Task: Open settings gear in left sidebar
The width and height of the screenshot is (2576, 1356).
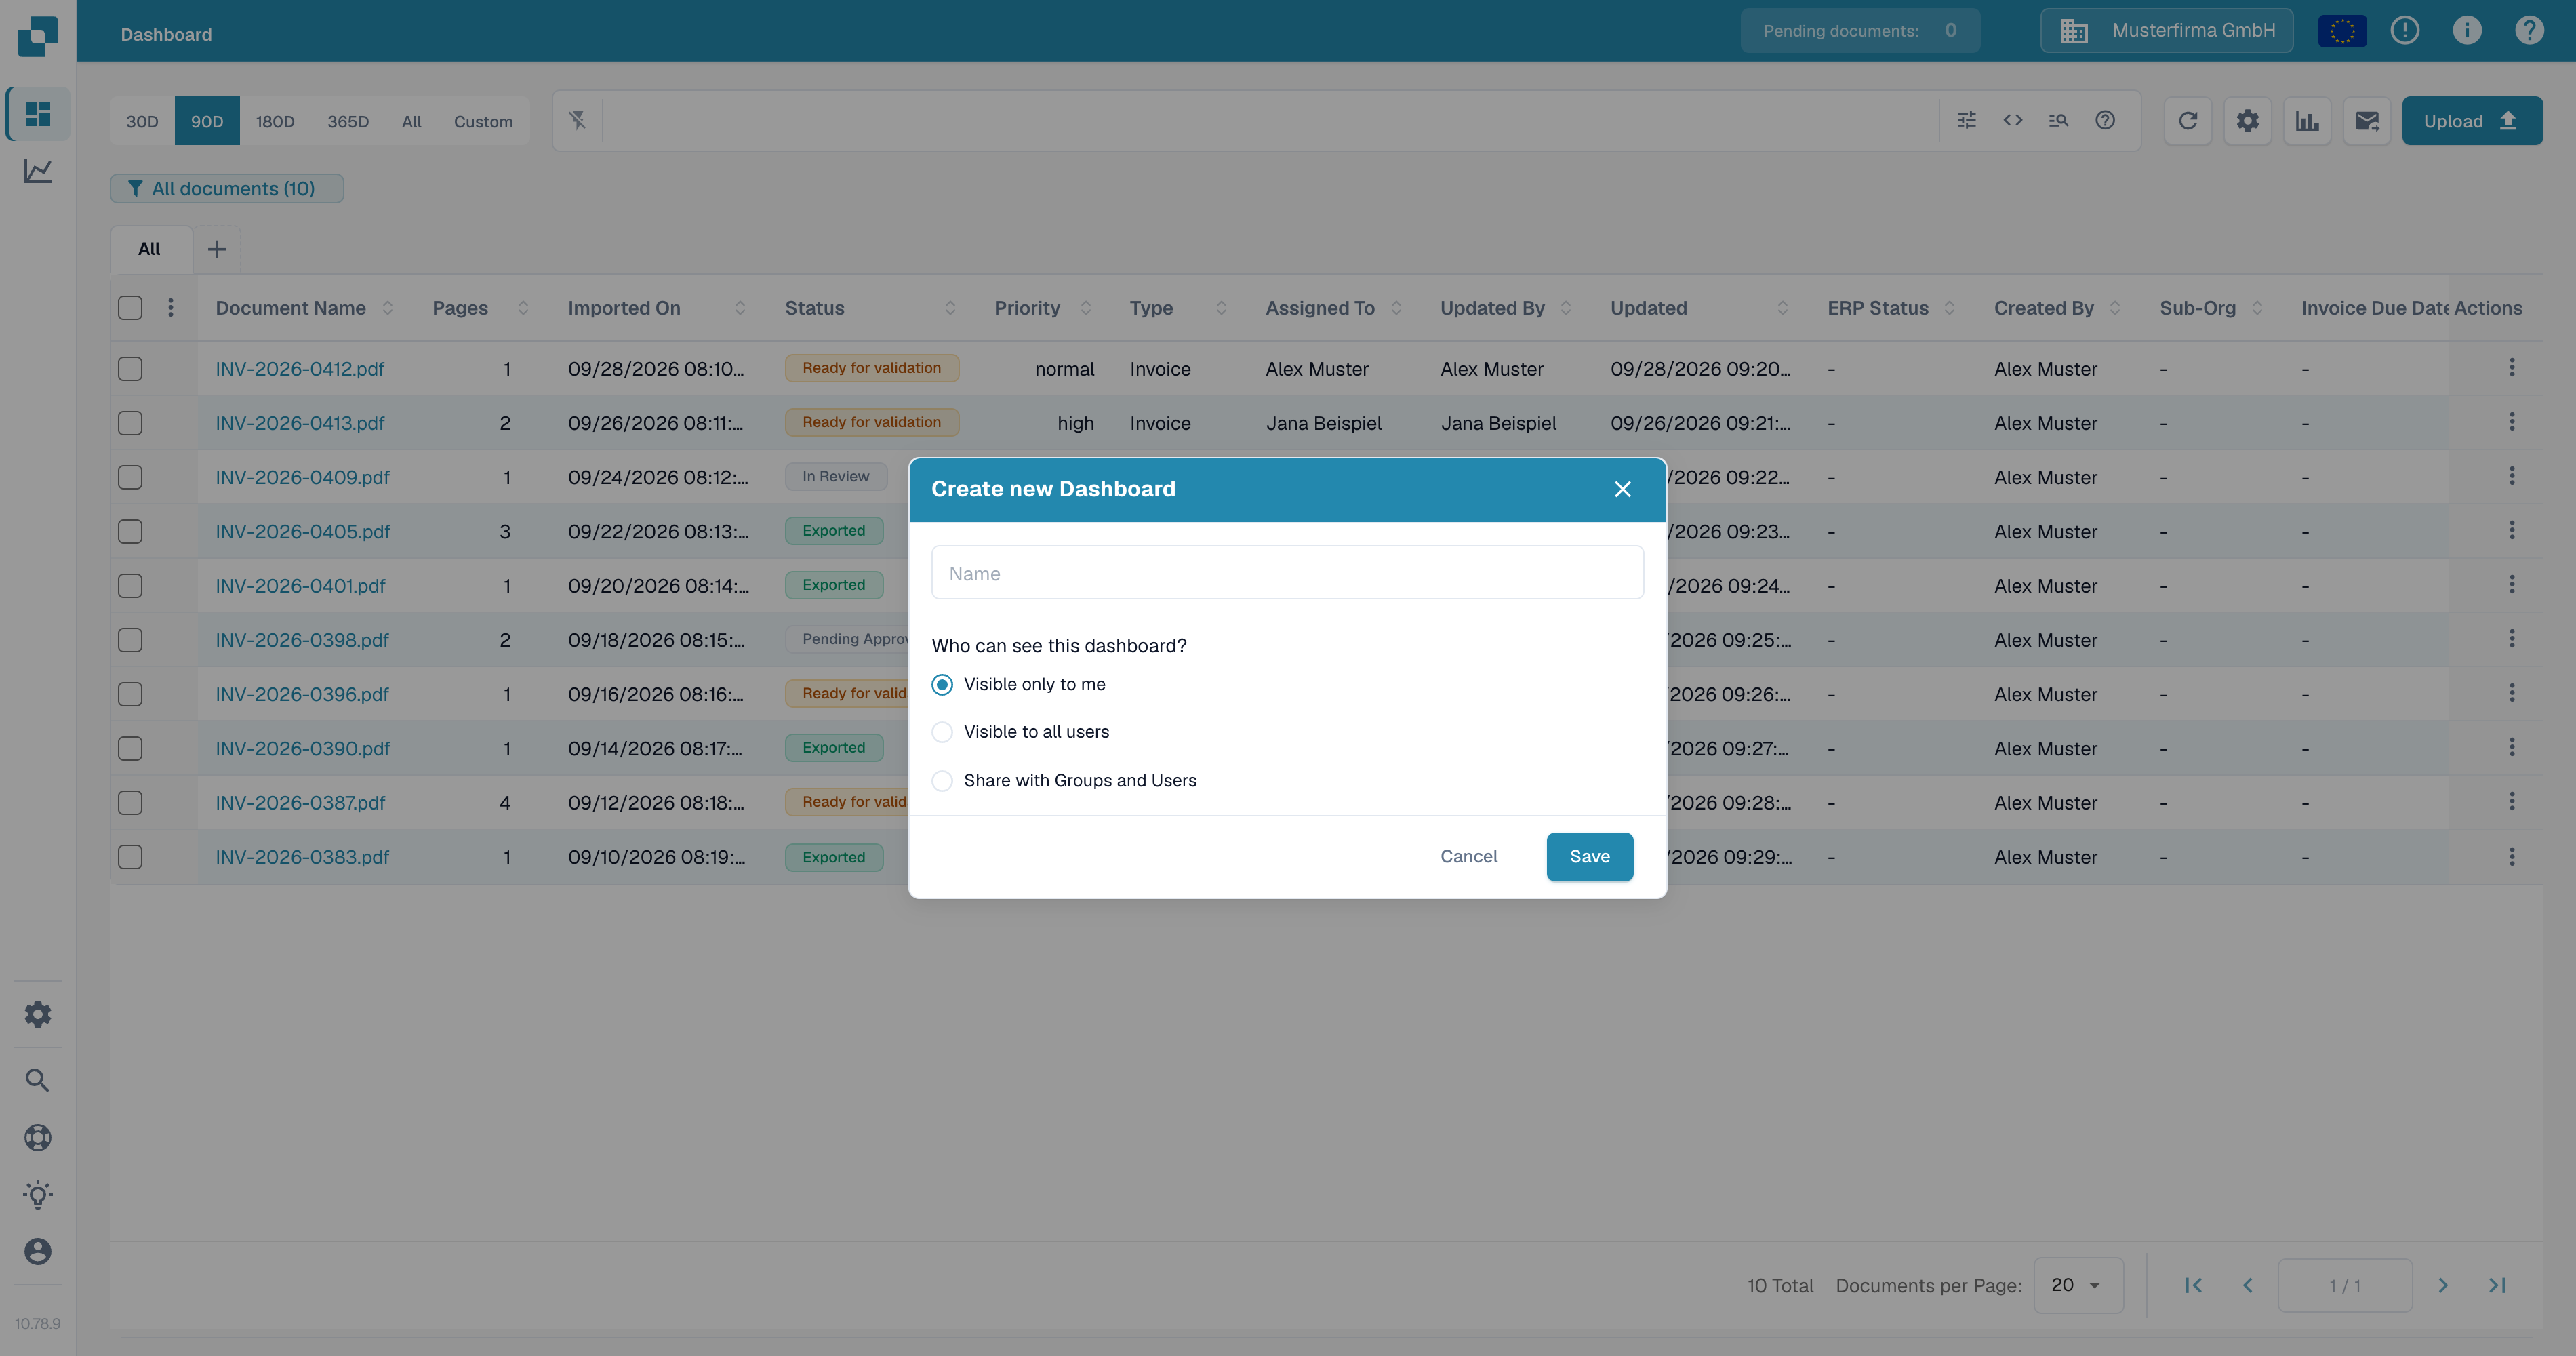Action: coord(38,1014)
